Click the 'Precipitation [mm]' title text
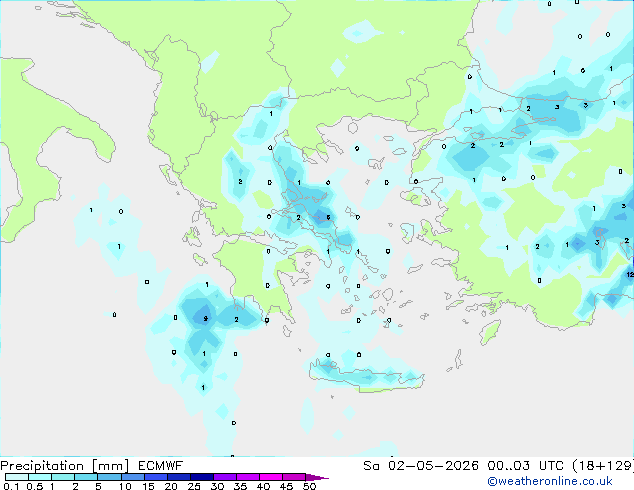 click(65, 466)
